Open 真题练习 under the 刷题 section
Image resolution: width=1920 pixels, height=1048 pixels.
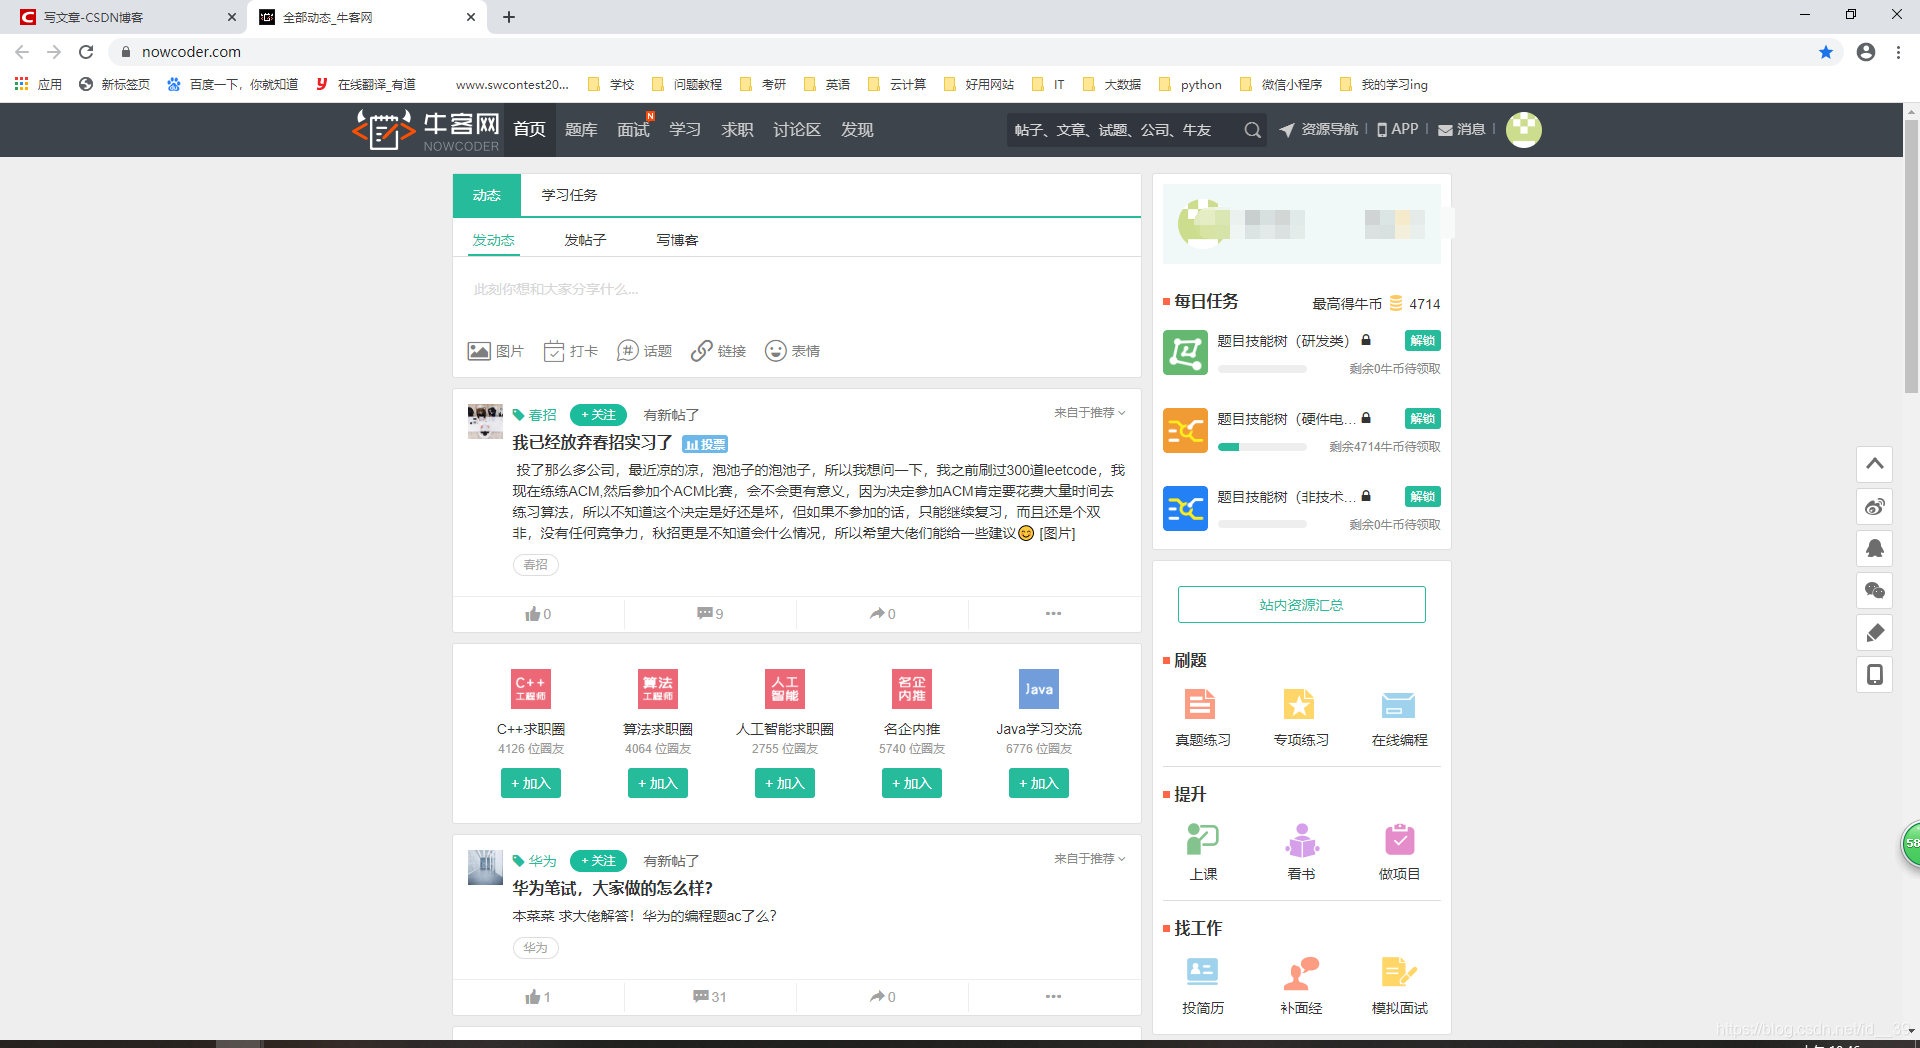(1202, 705)
